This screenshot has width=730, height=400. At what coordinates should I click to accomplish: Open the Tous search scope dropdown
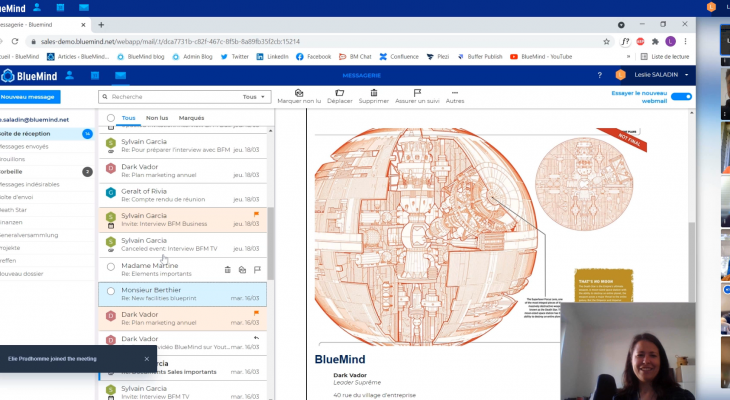[x=254, y=97]
